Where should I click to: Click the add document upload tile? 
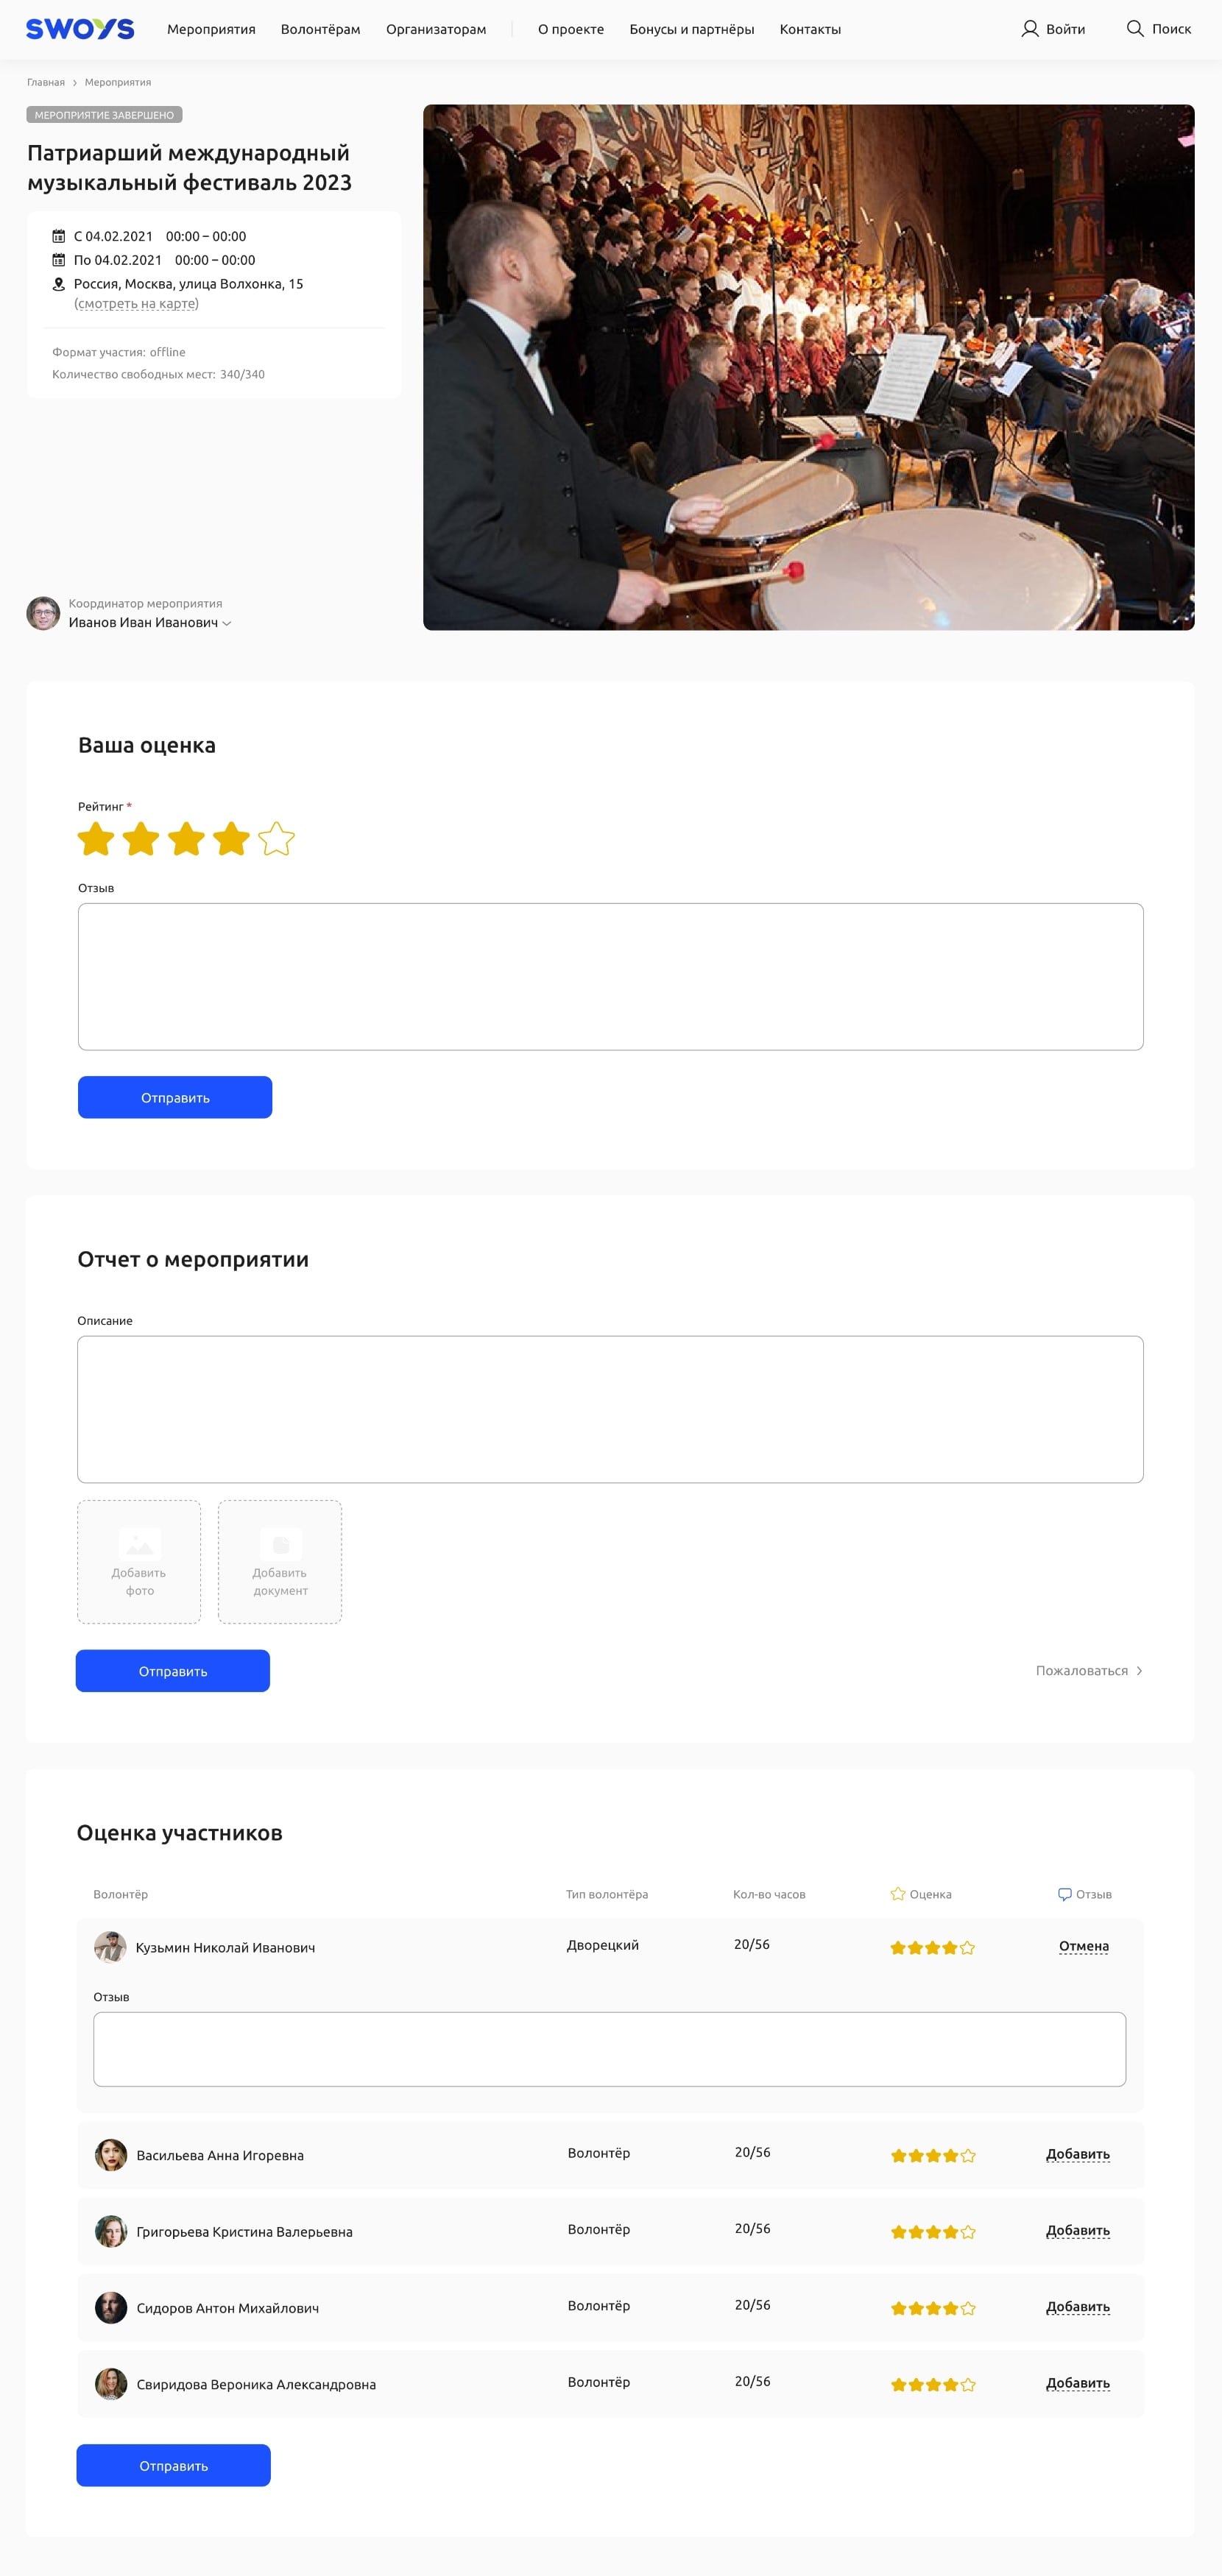[280, 1561]
